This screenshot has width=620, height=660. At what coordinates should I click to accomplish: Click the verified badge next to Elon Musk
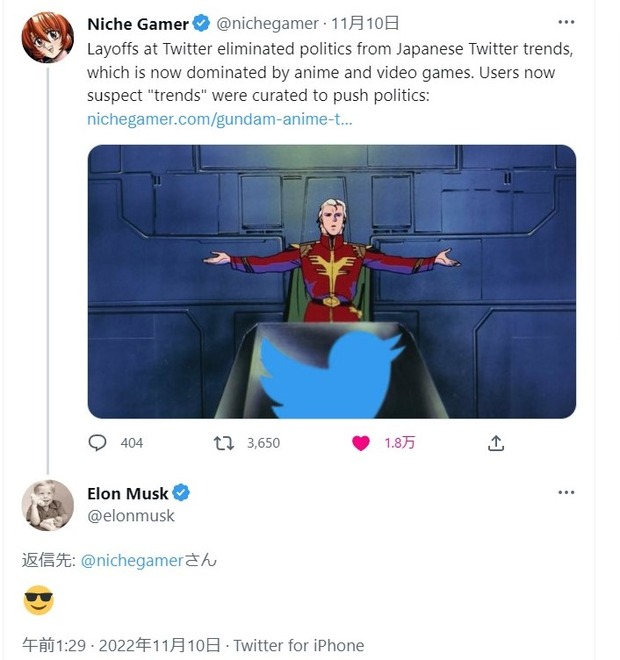[x=182, y=493]
